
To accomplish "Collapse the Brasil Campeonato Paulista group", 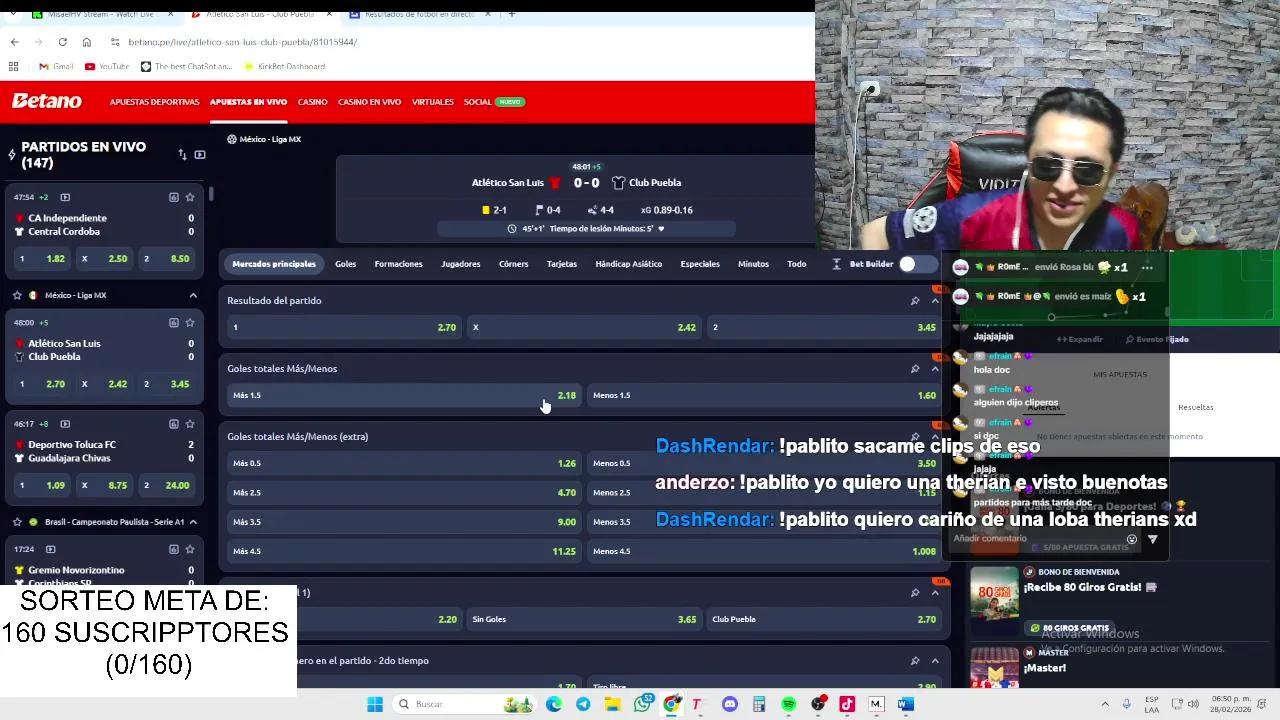I will [x=193, y=522].
